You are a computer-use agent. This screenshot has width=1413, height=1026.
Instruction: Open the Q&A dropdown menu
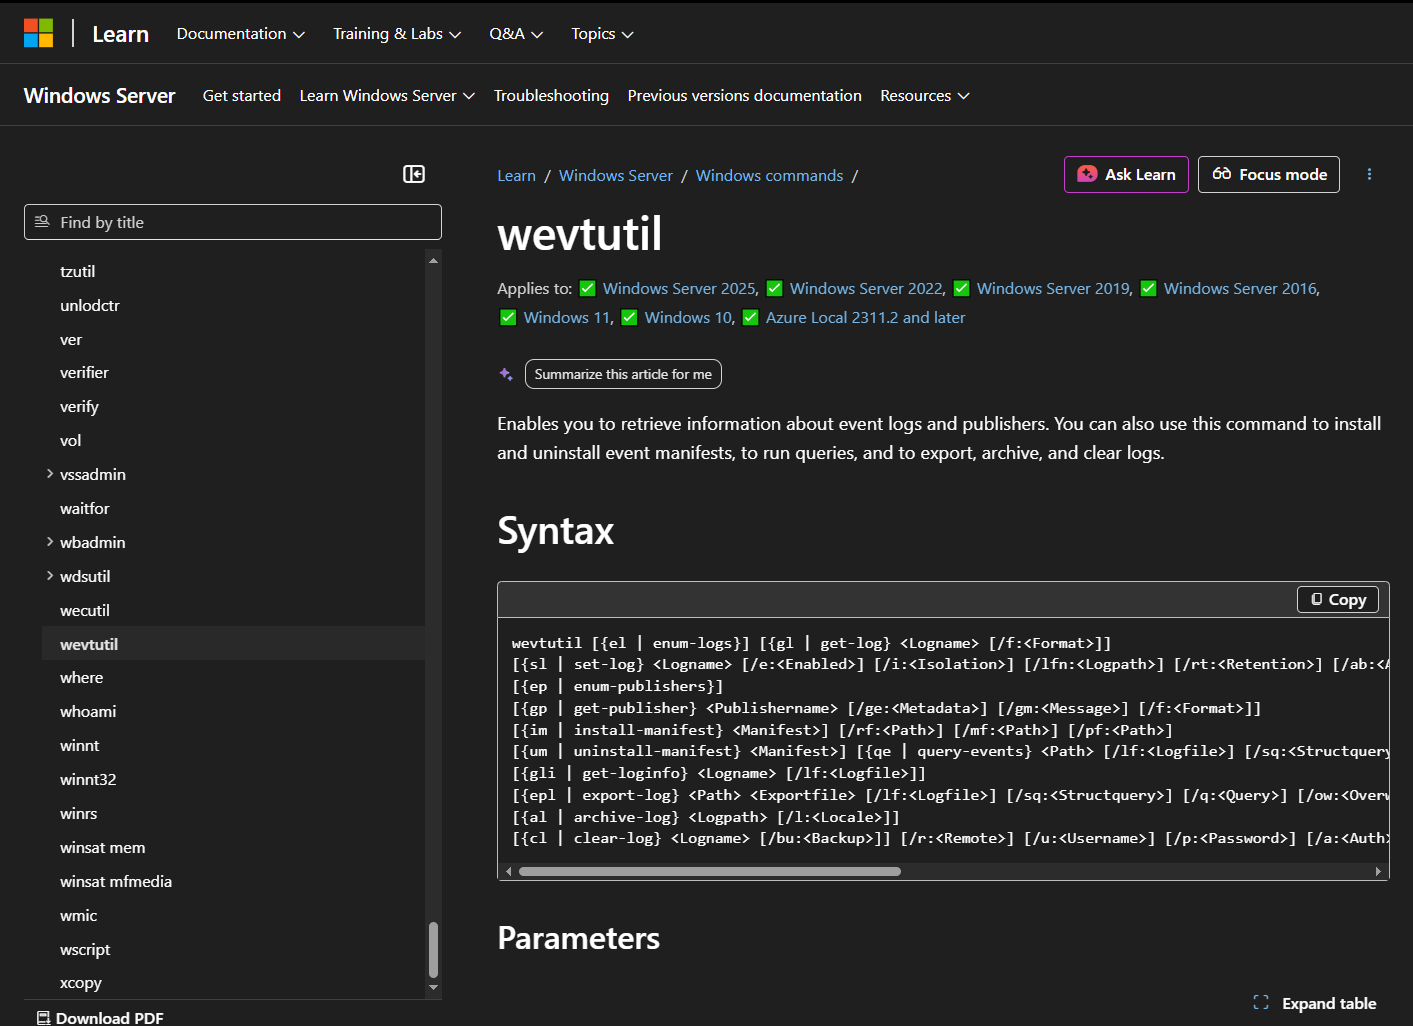coord(516,34)
